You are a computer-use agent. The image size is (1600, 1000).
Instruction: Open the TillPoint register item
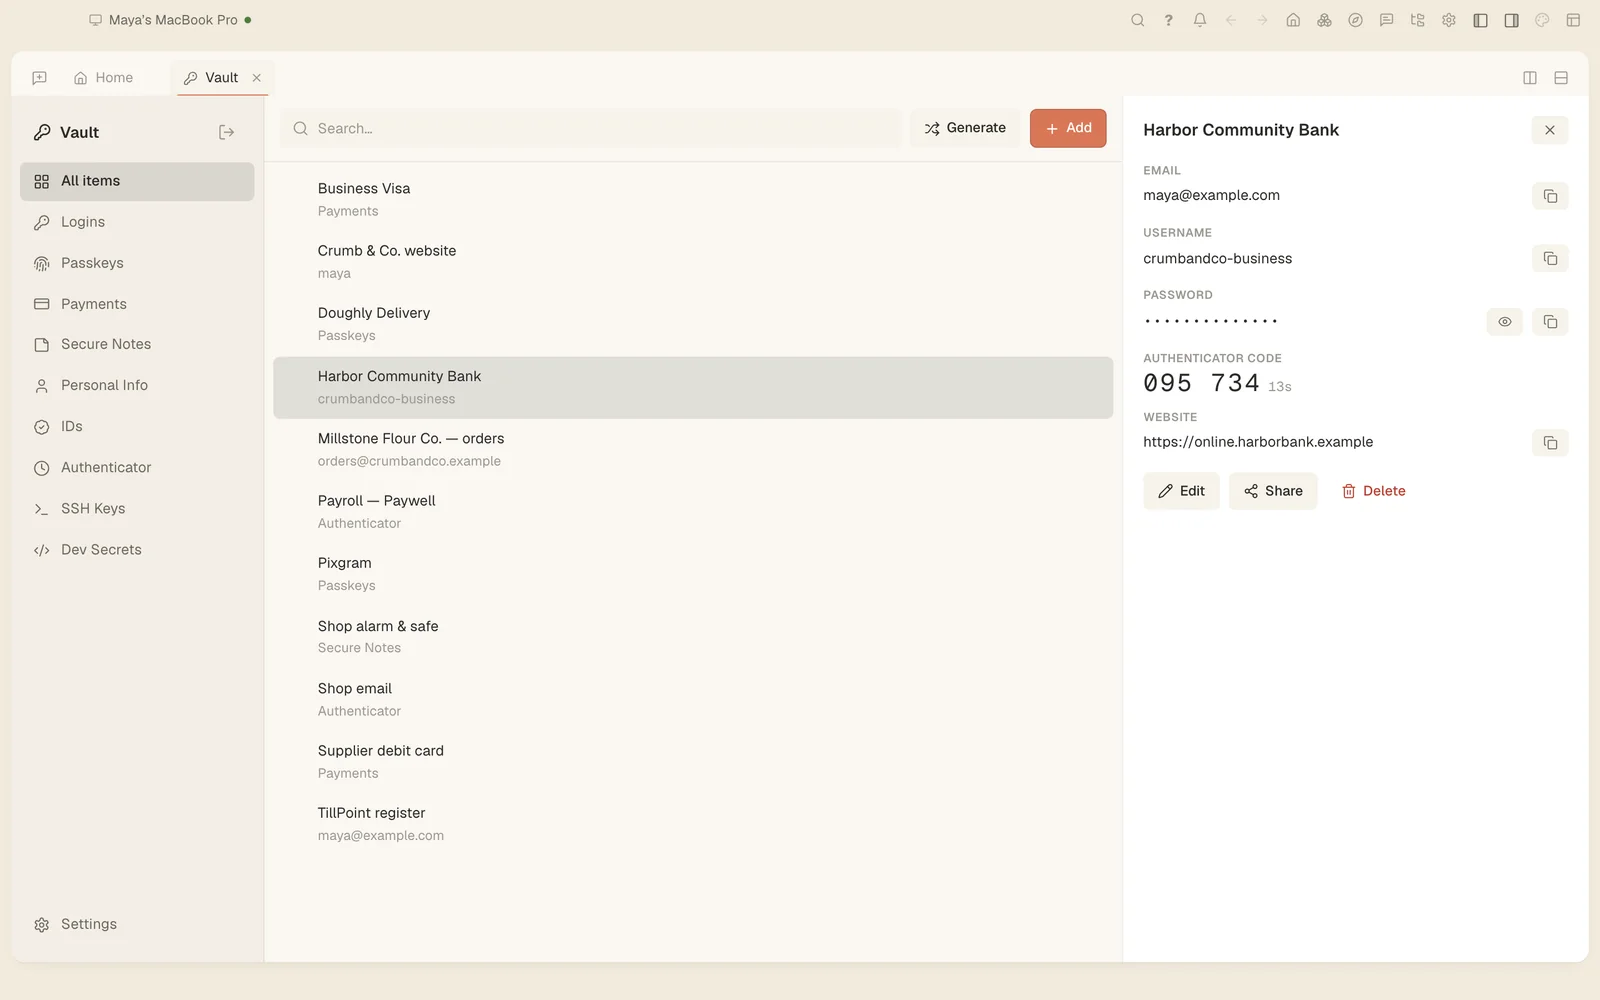(x=693, y=824)
